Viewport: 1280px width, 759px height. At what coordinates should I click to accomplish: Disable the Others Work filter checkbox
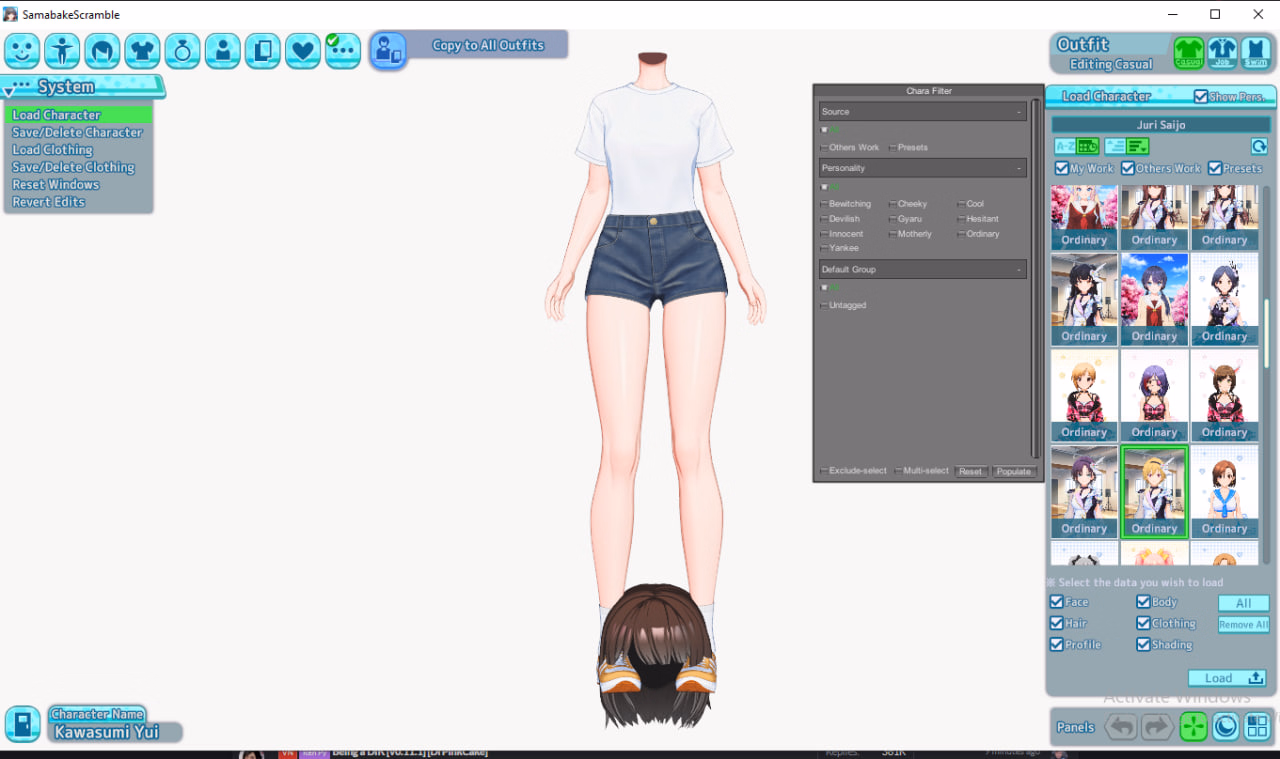tap(1128, 169)
